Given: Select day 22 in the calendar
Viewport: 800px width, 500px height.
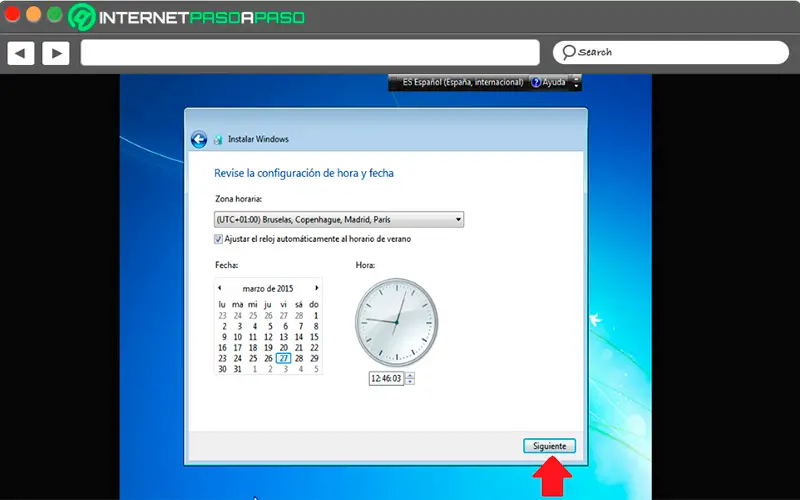Looking at the screenshot, I should (x=314, y=348).
